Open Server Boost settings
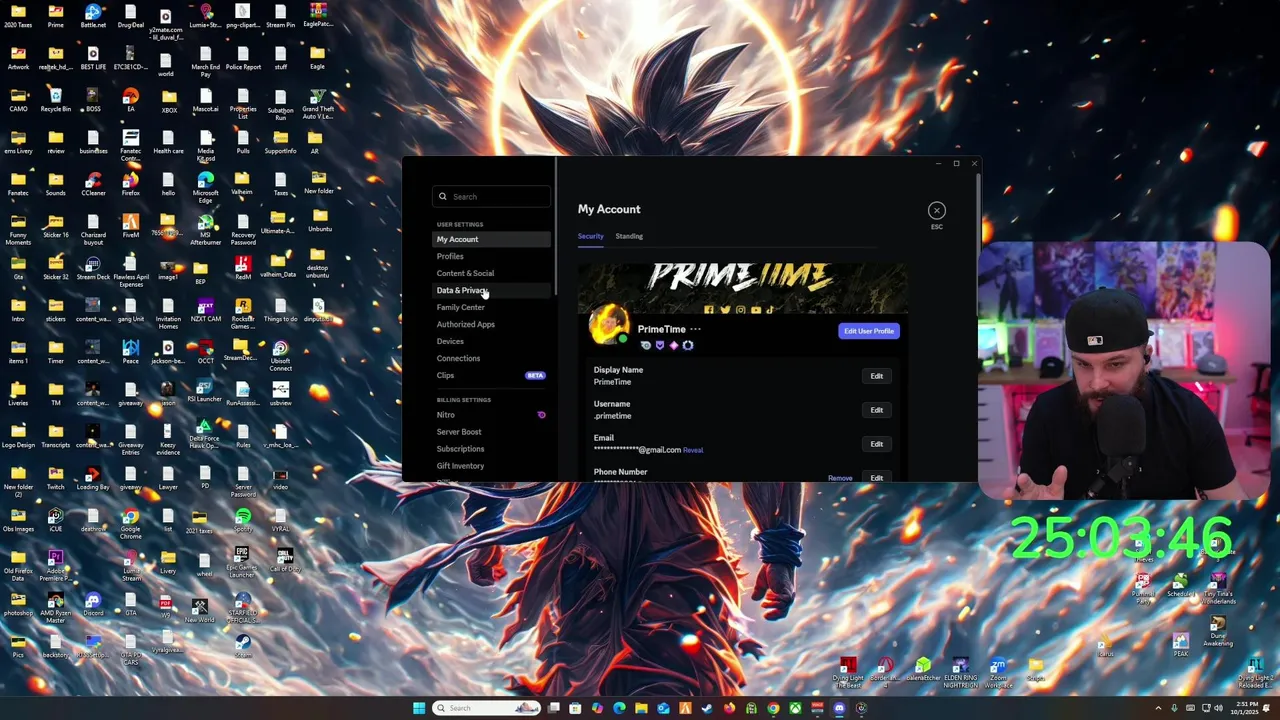The width and height of the screenshot is (1280, 720). (491, 432)
